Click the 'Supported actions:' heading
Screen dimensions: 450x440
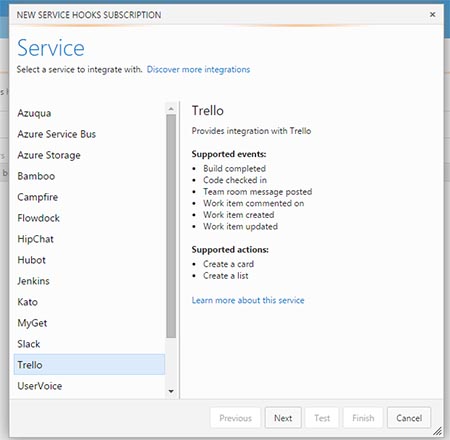[230, 250]
